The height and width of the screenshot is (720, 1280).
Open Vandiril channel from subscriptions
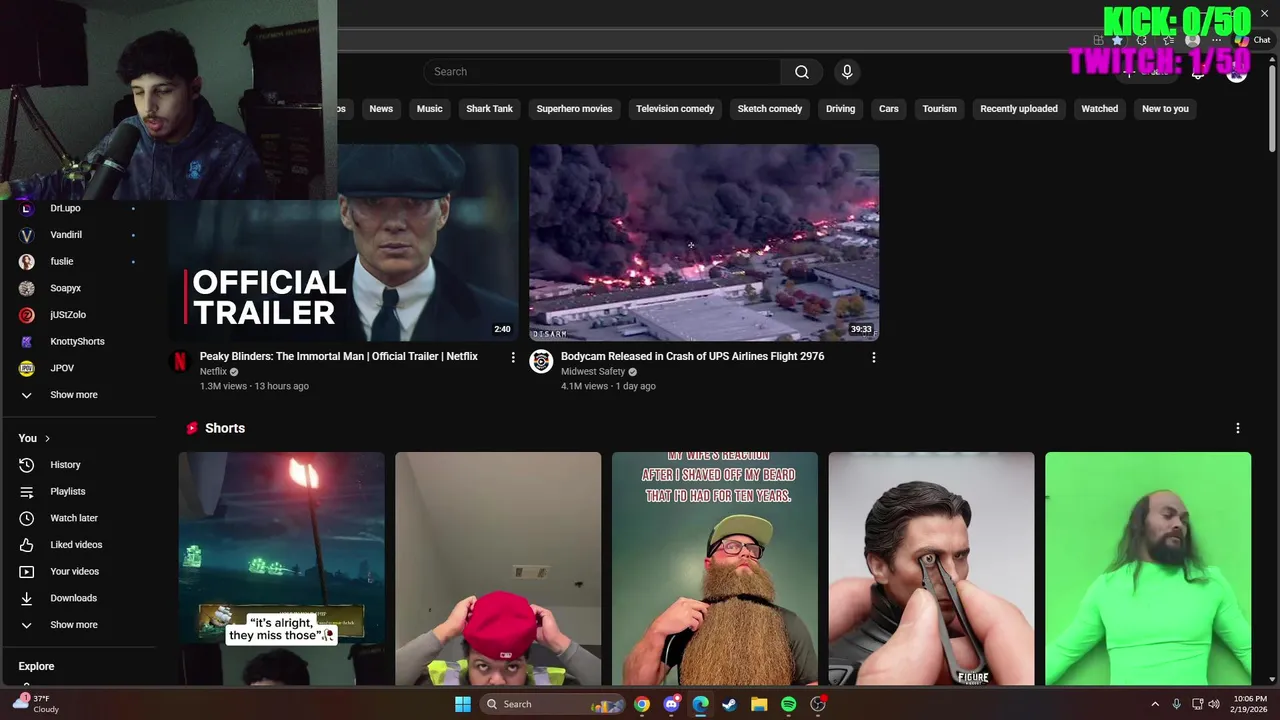(x=66, y=235)
